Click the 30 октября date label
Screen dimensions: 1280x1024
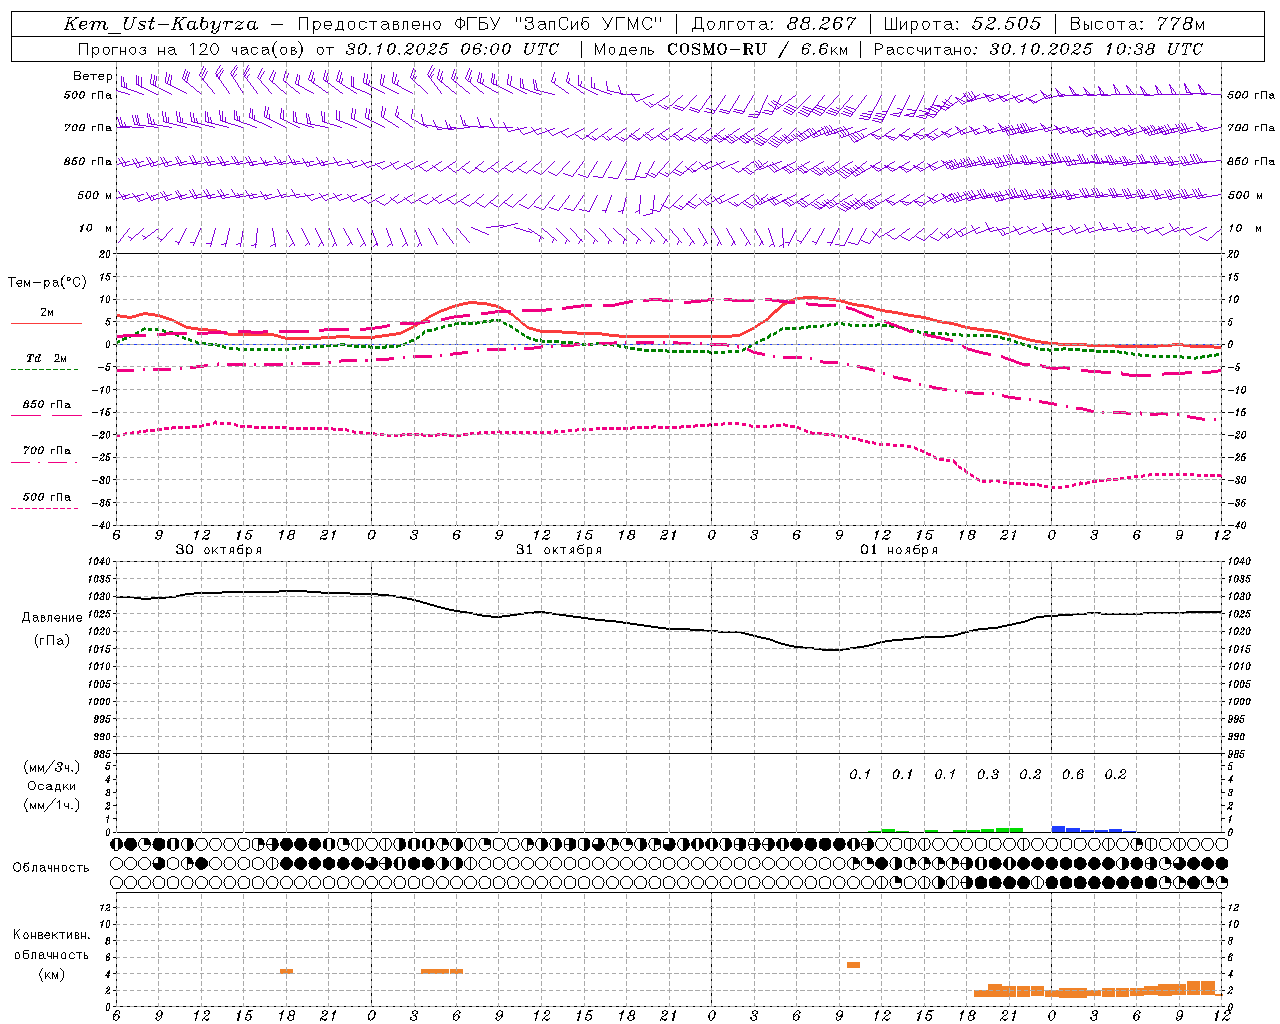[x=219, y=550]
